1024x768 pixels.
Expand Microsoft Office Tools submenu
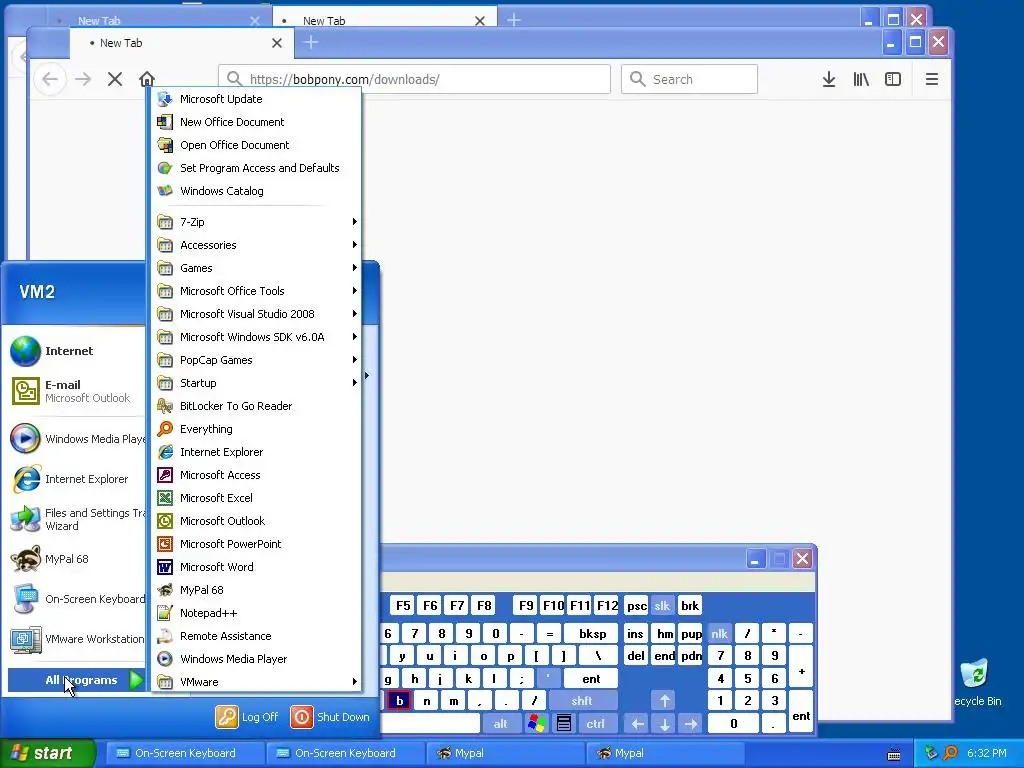pyautogui.click(x=256, y=291)
